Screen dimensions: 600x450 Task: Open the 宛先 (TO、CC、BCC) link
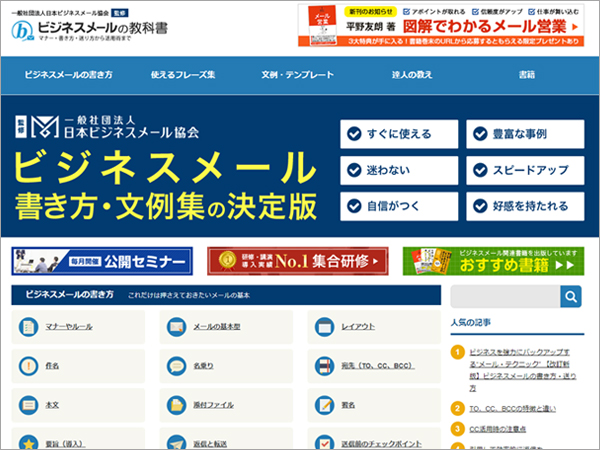[378, 366]
